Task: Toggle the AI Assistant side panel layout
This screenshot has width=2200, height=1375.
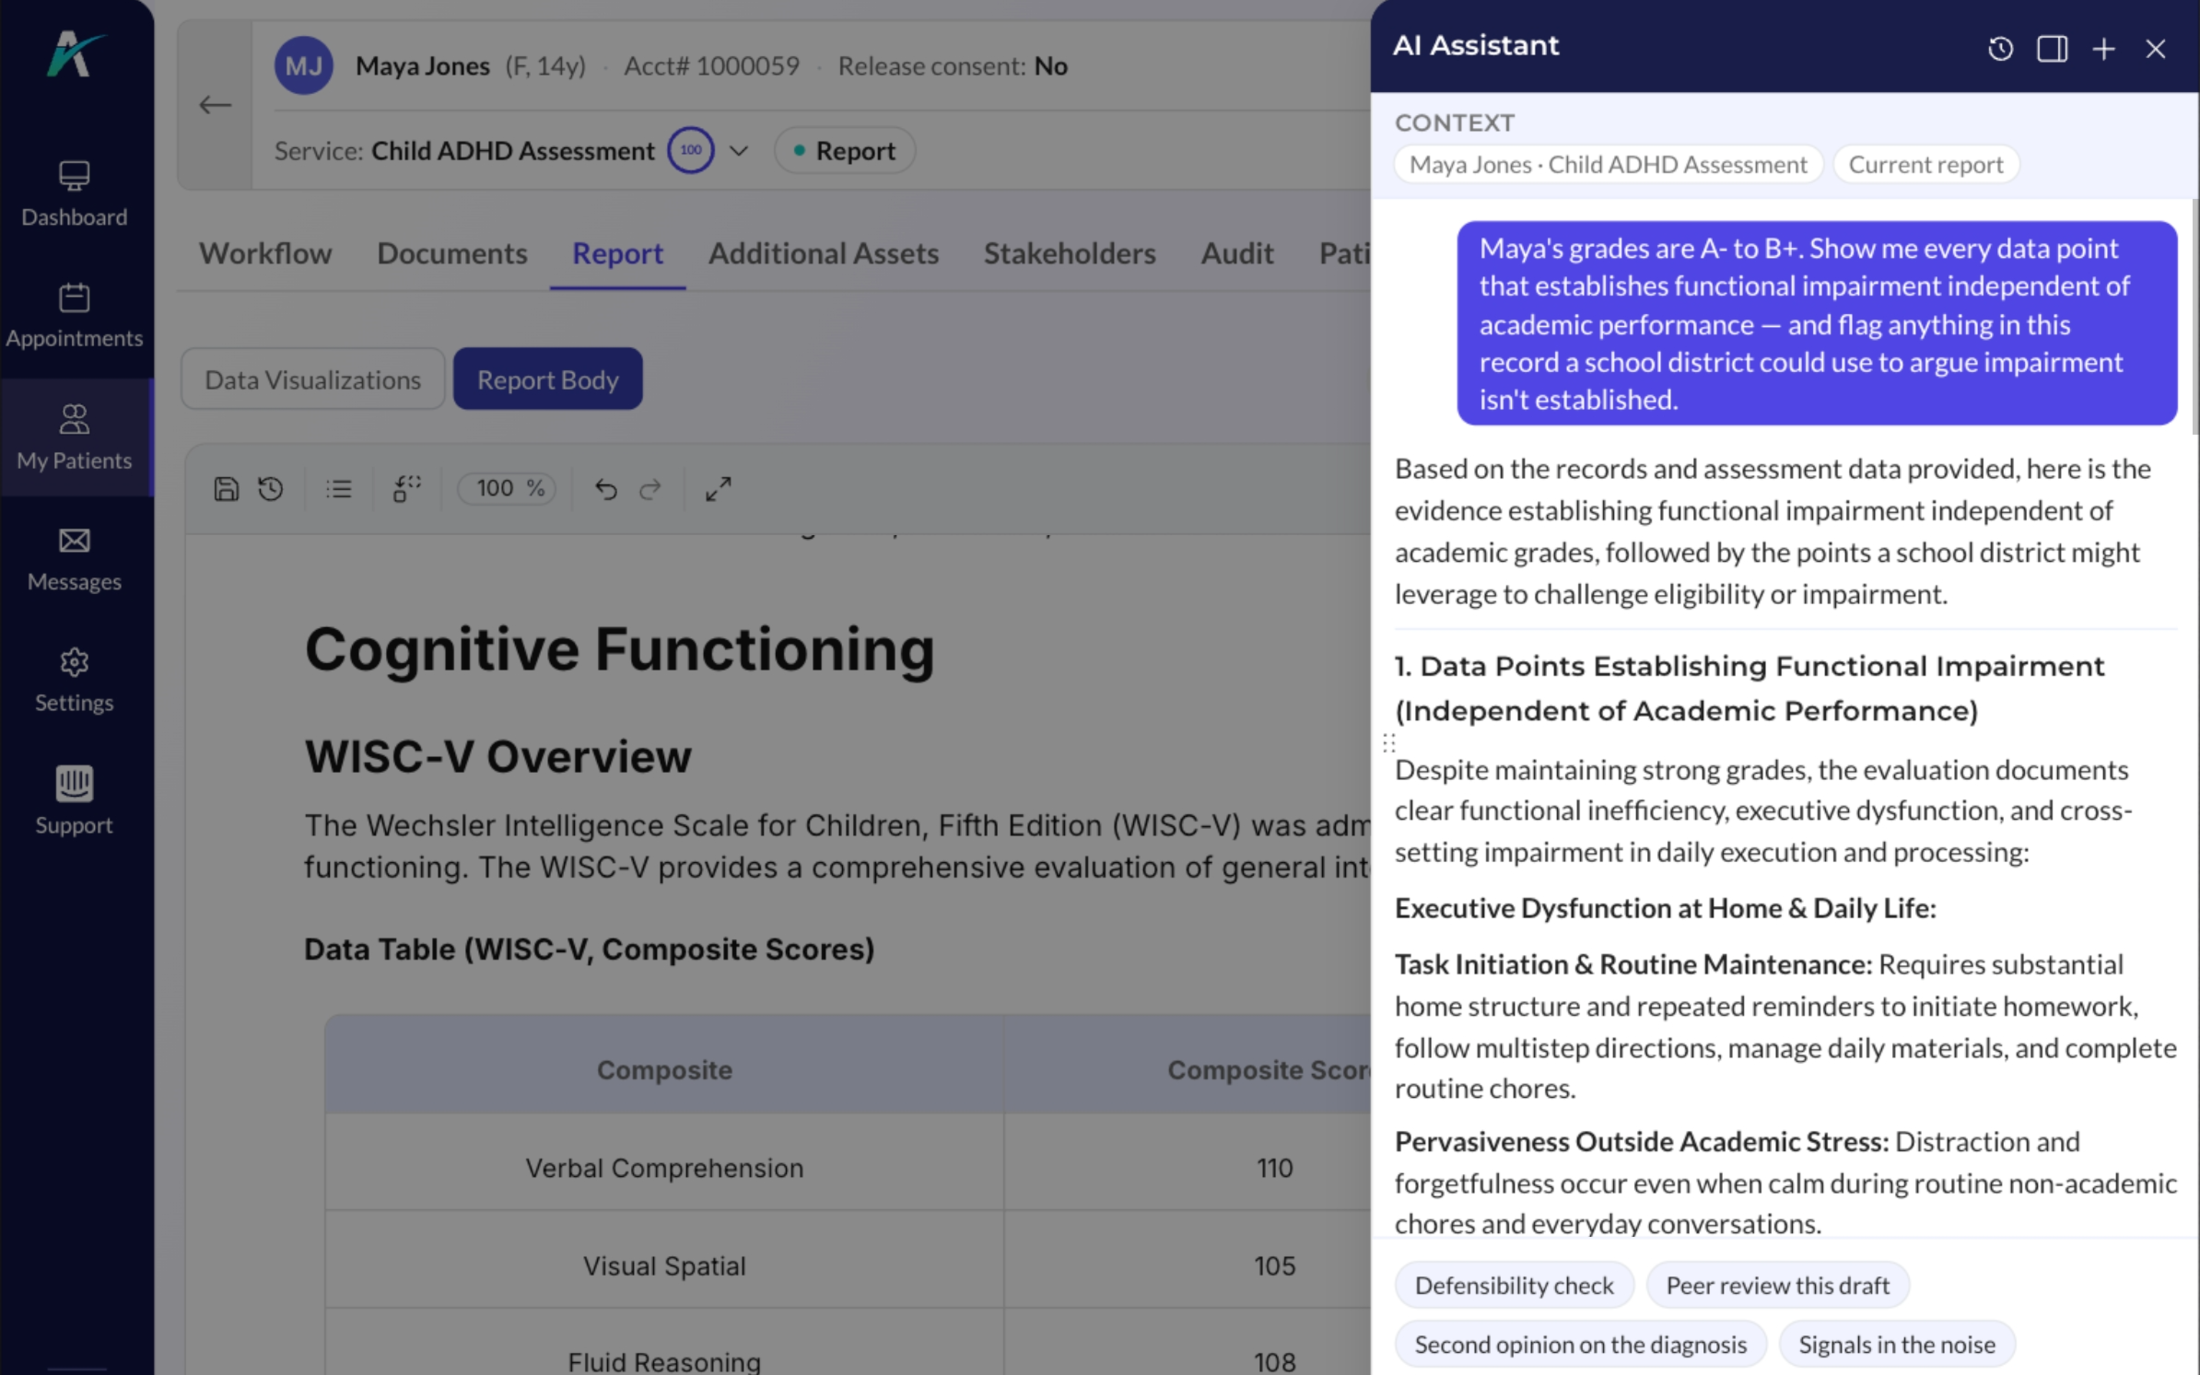Action: (x=2052, y=48)
